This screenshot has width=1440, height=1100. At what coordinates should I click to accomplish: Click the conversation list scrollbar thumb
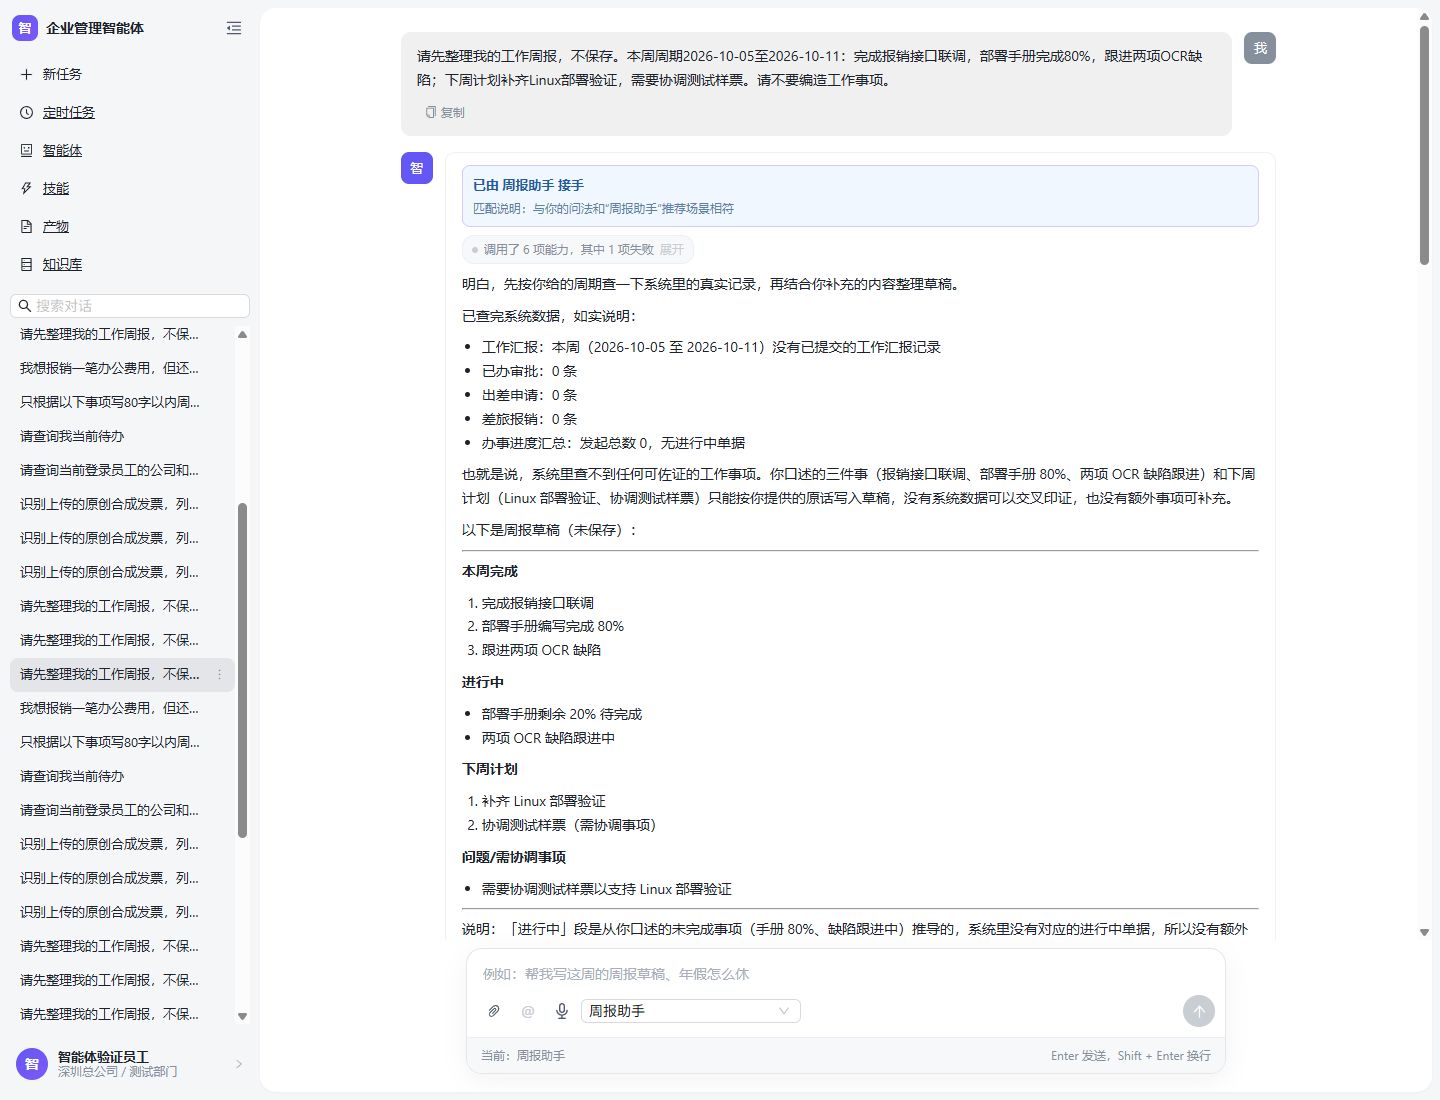pos(242,670)
